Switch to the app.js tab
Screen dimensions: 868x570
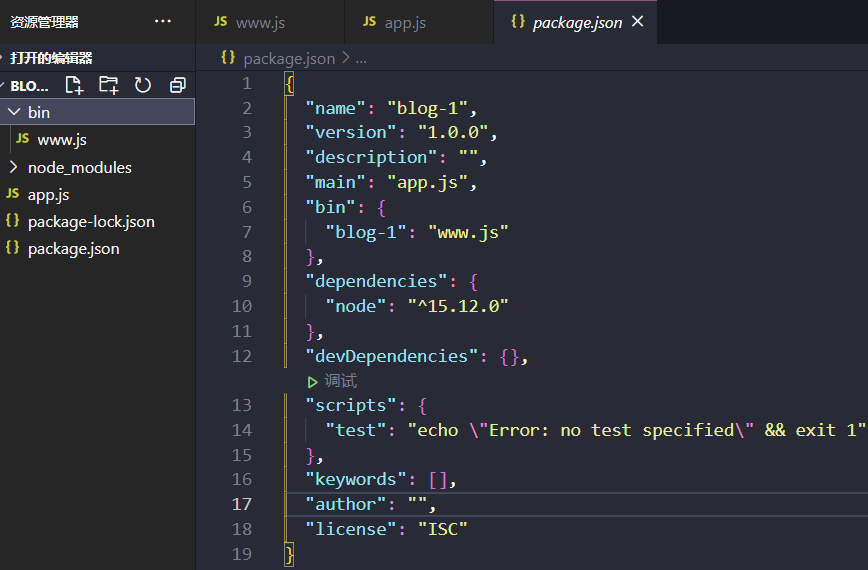pos(405,22)
